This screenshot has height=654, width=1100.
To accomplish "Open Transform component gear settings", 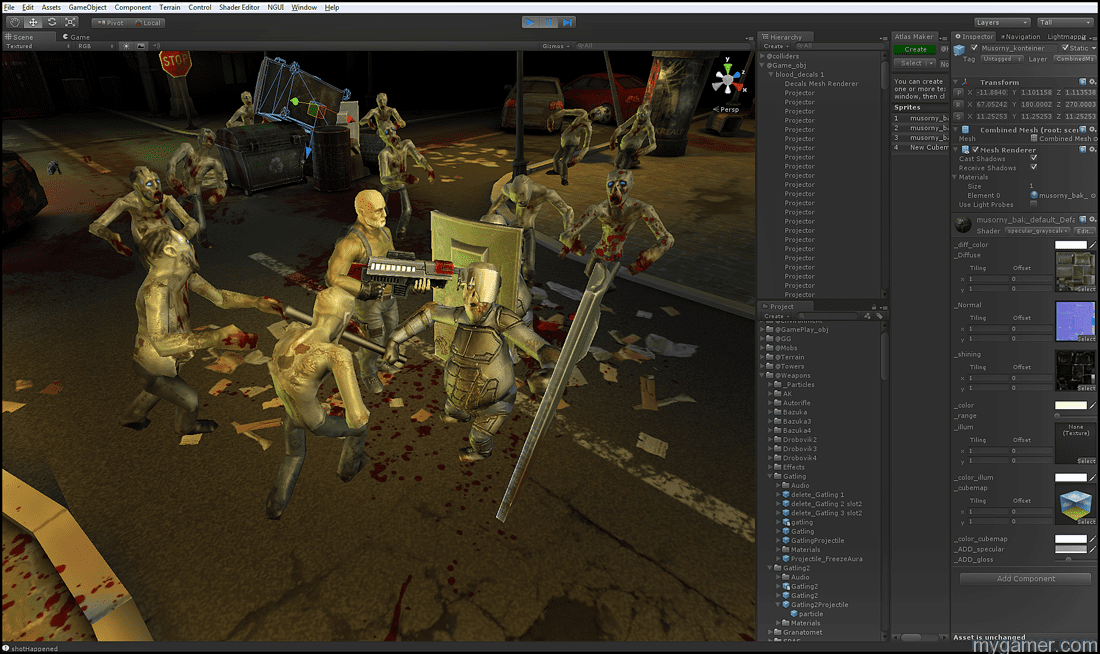I will click(x=1092, y=82).
